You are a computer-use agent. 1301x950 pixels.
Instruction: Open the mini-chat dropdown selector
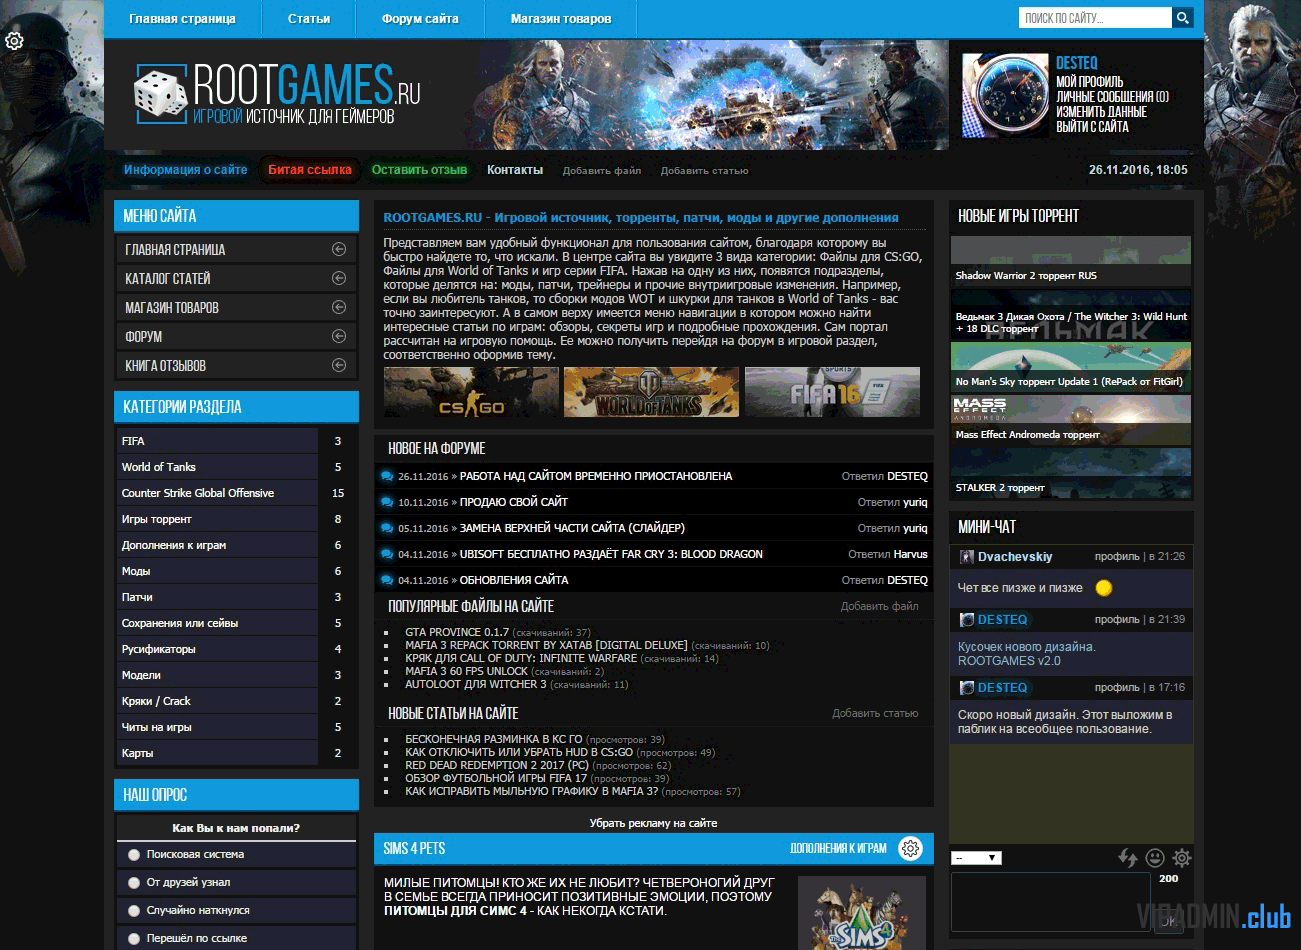(x=976, y=858)
